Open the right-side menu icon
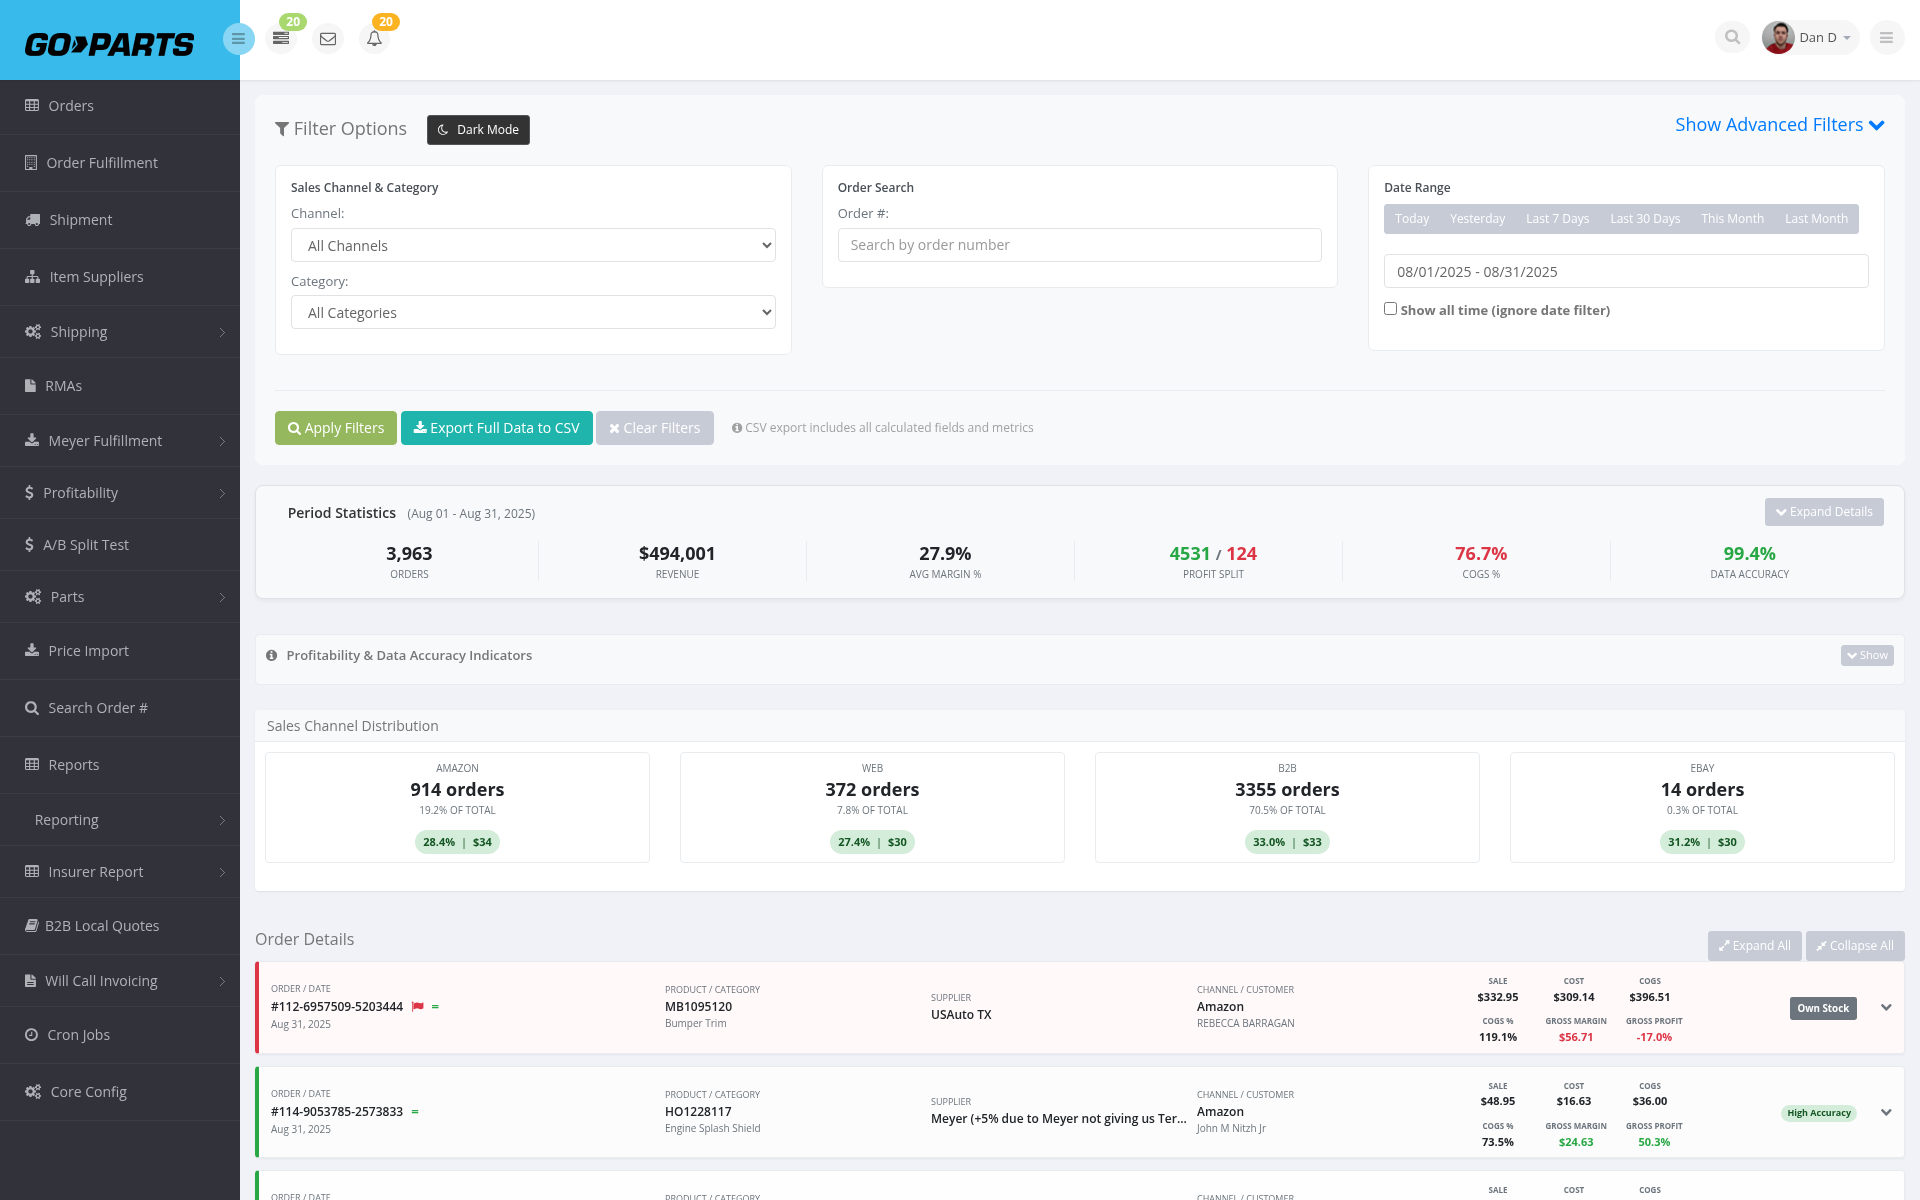Image resolution: width=1920 pixels, height=1200 pixels. coord(1886,37)
